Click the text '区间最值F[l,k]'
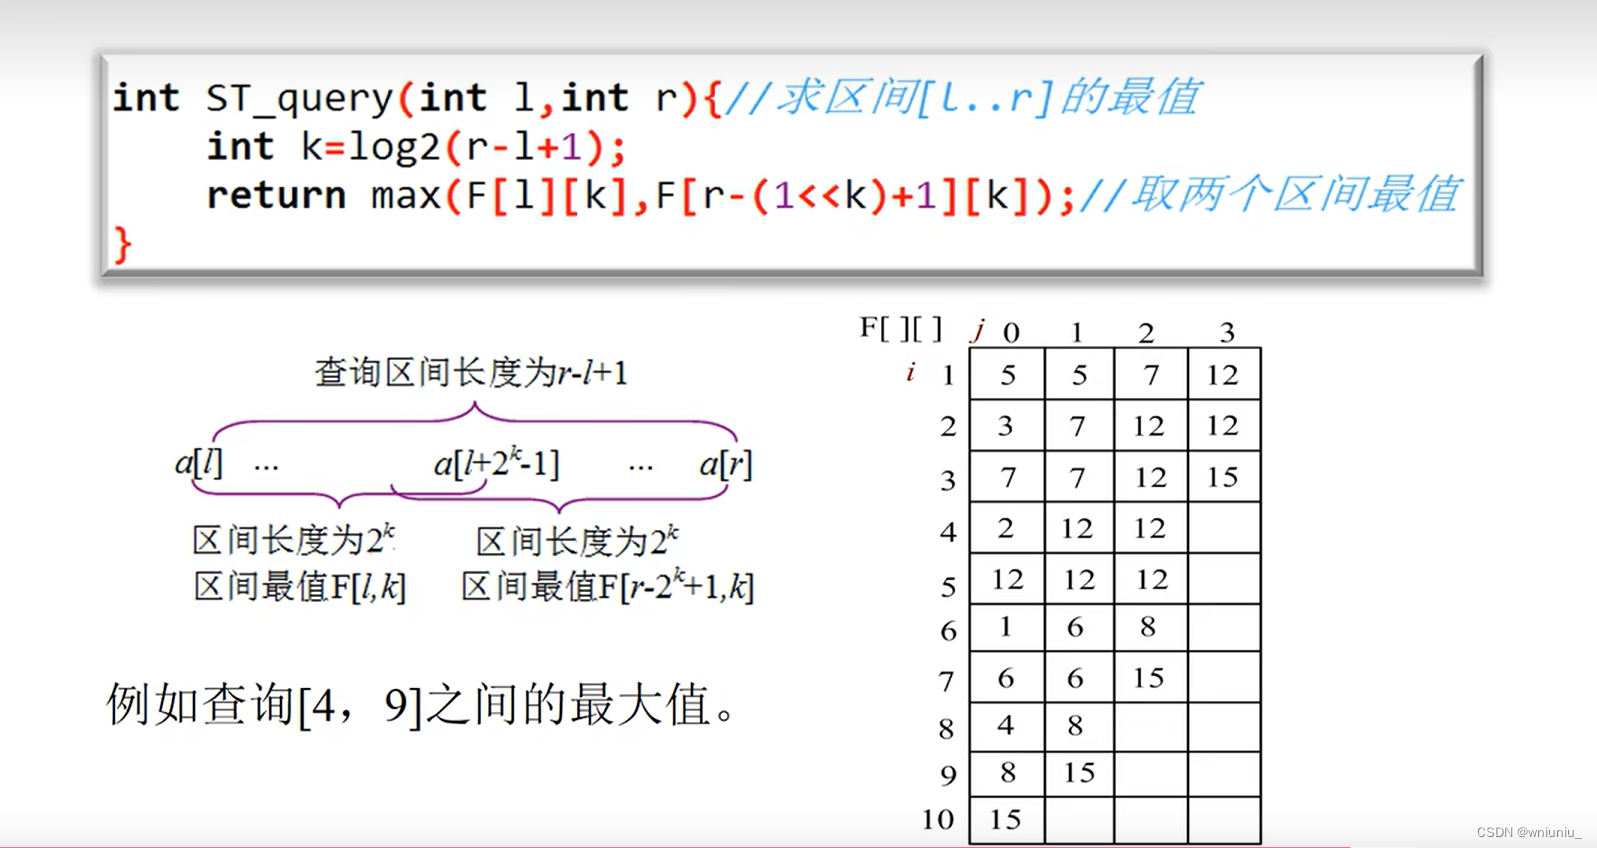1597x848 pixels. point(300,587)
